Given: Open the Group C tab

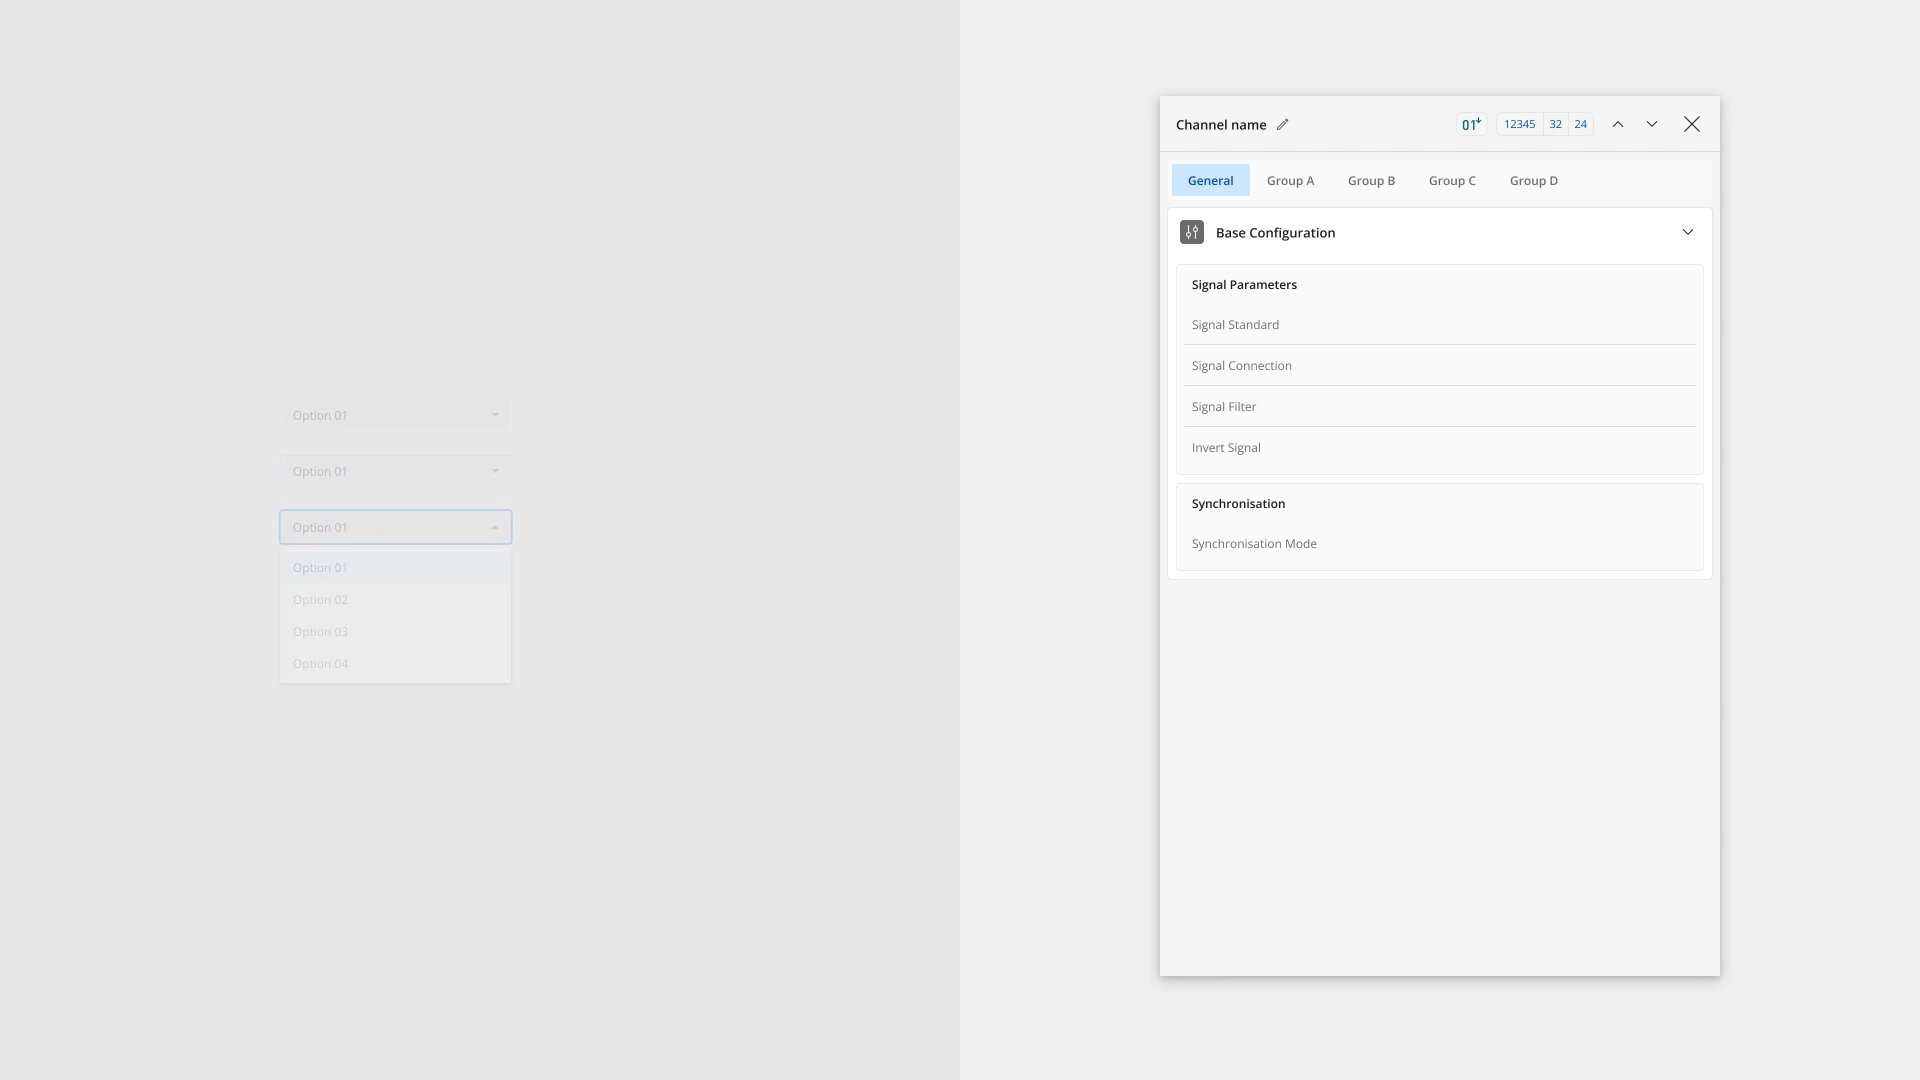Looking at the screenshot, I should tap(1452, 180).
